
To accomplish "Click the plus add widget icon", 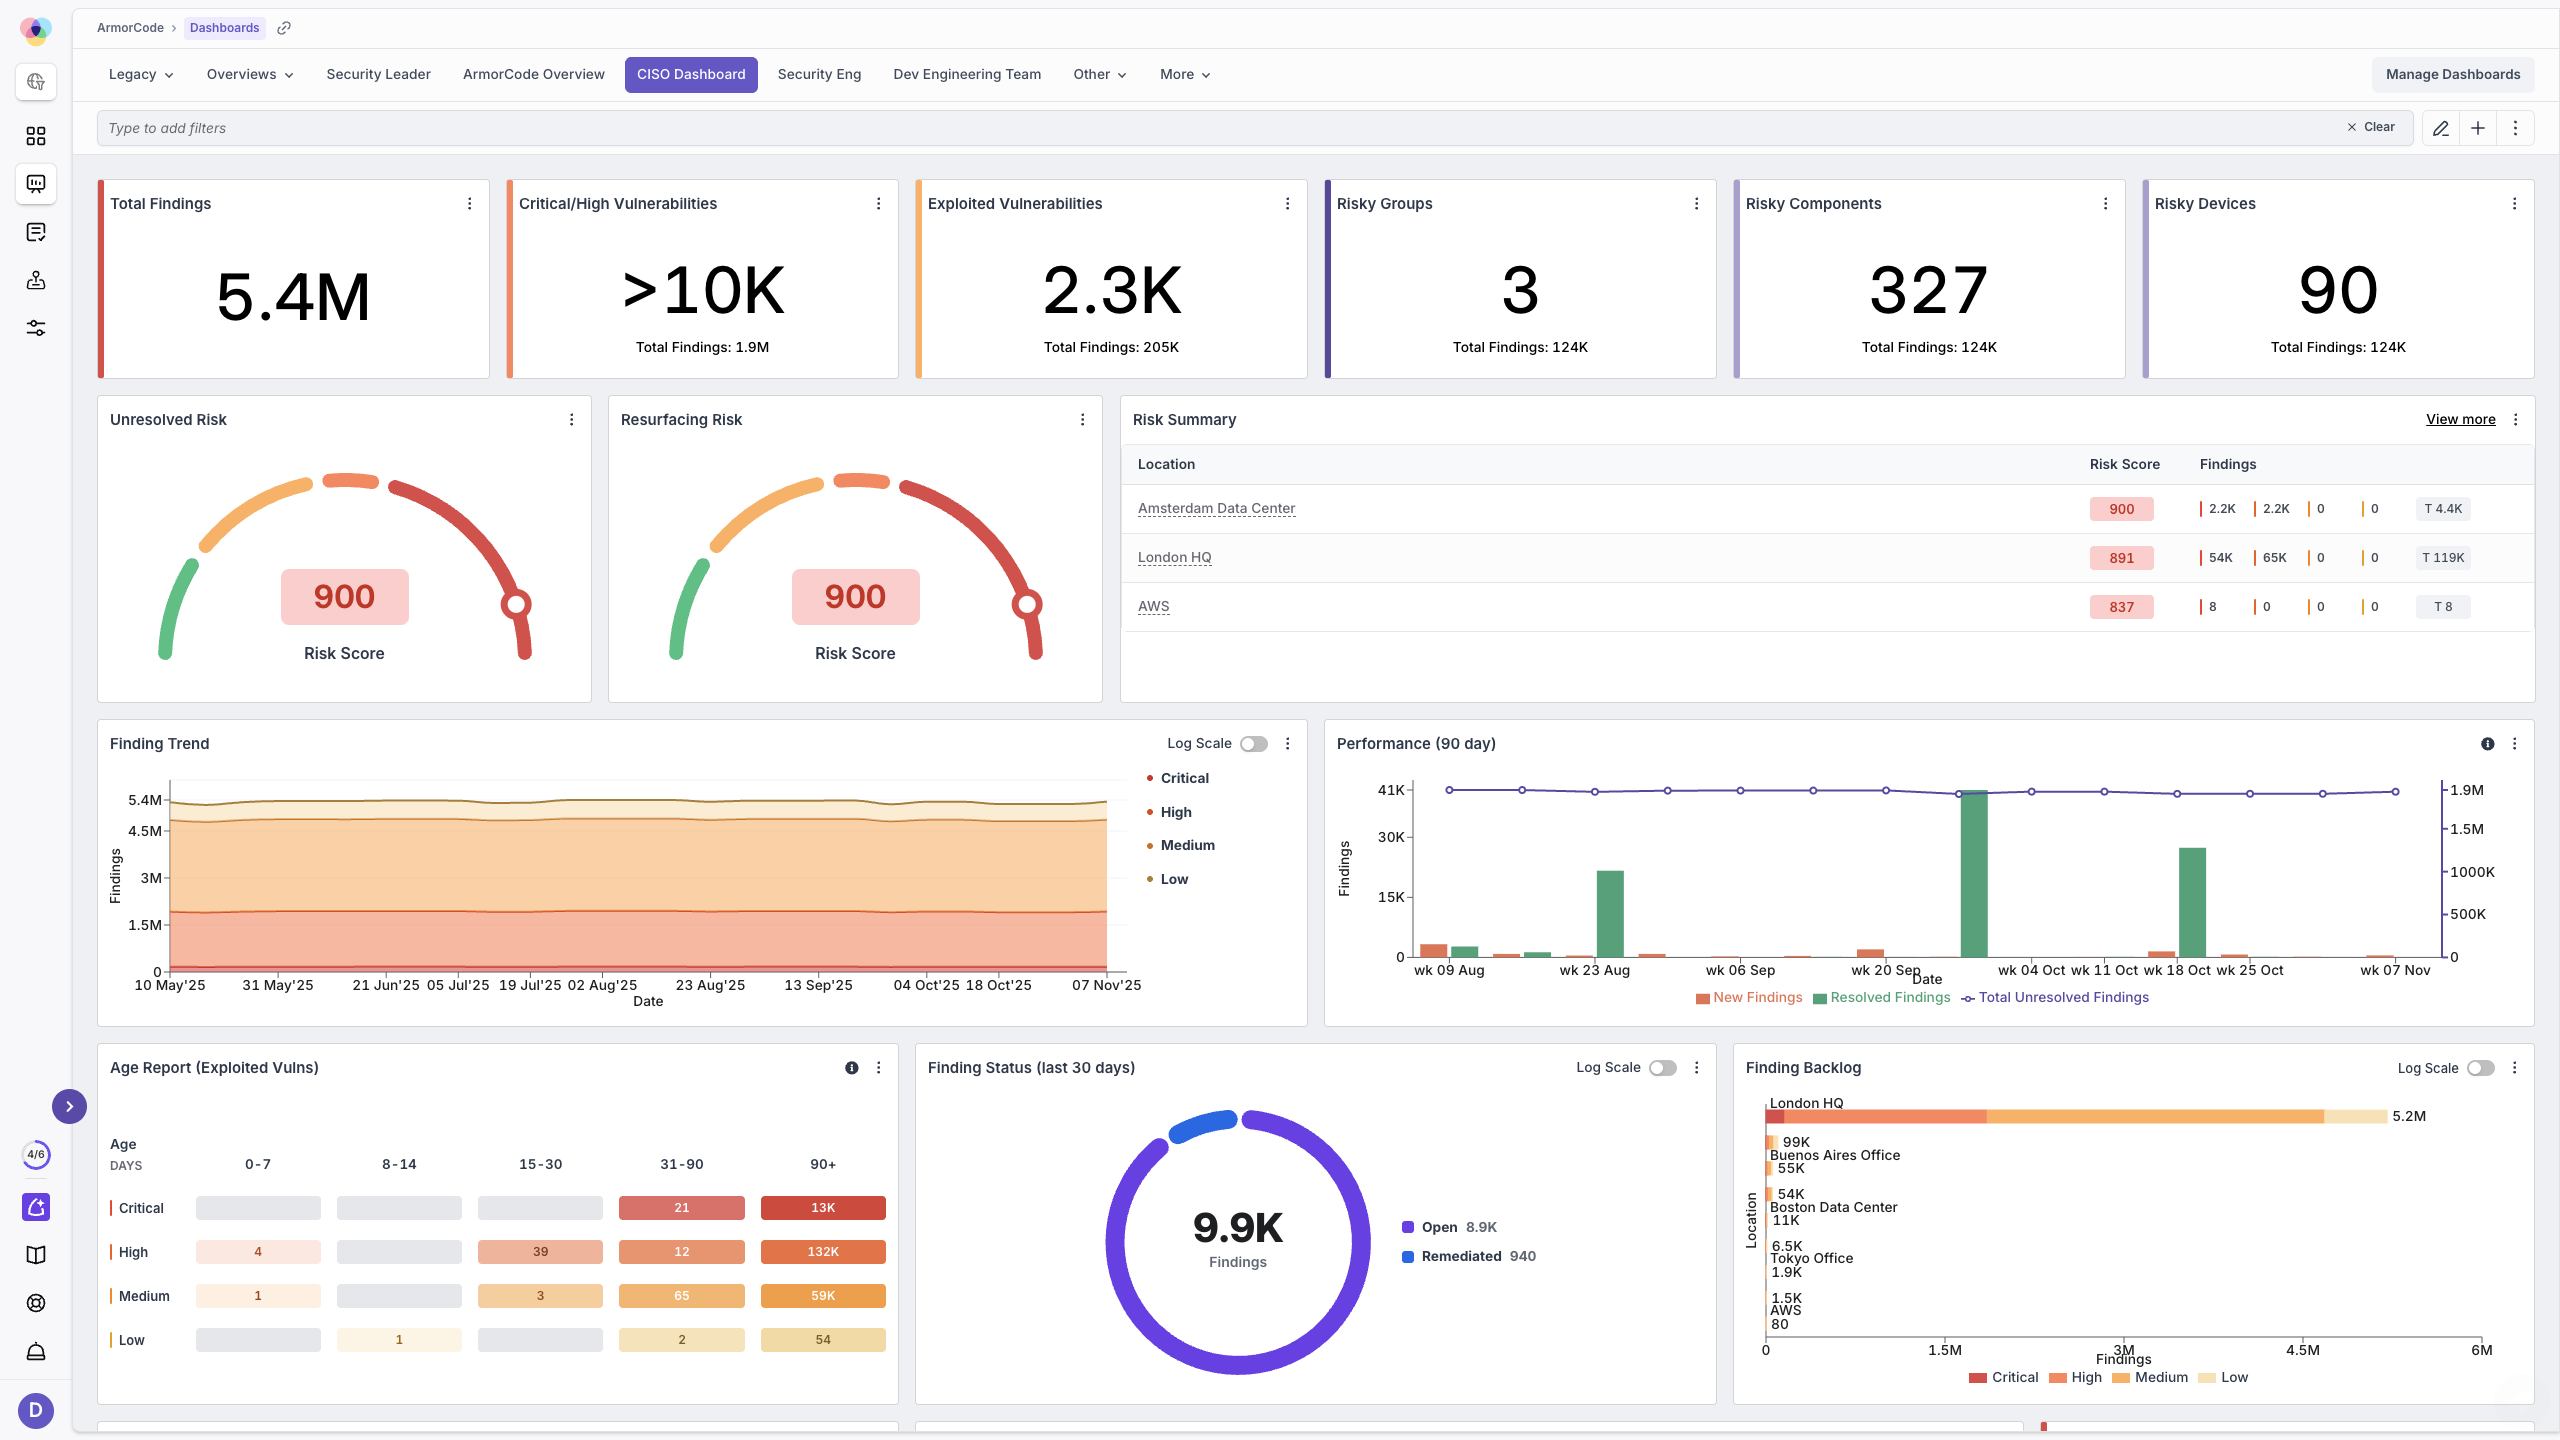I will point(2478,128).
